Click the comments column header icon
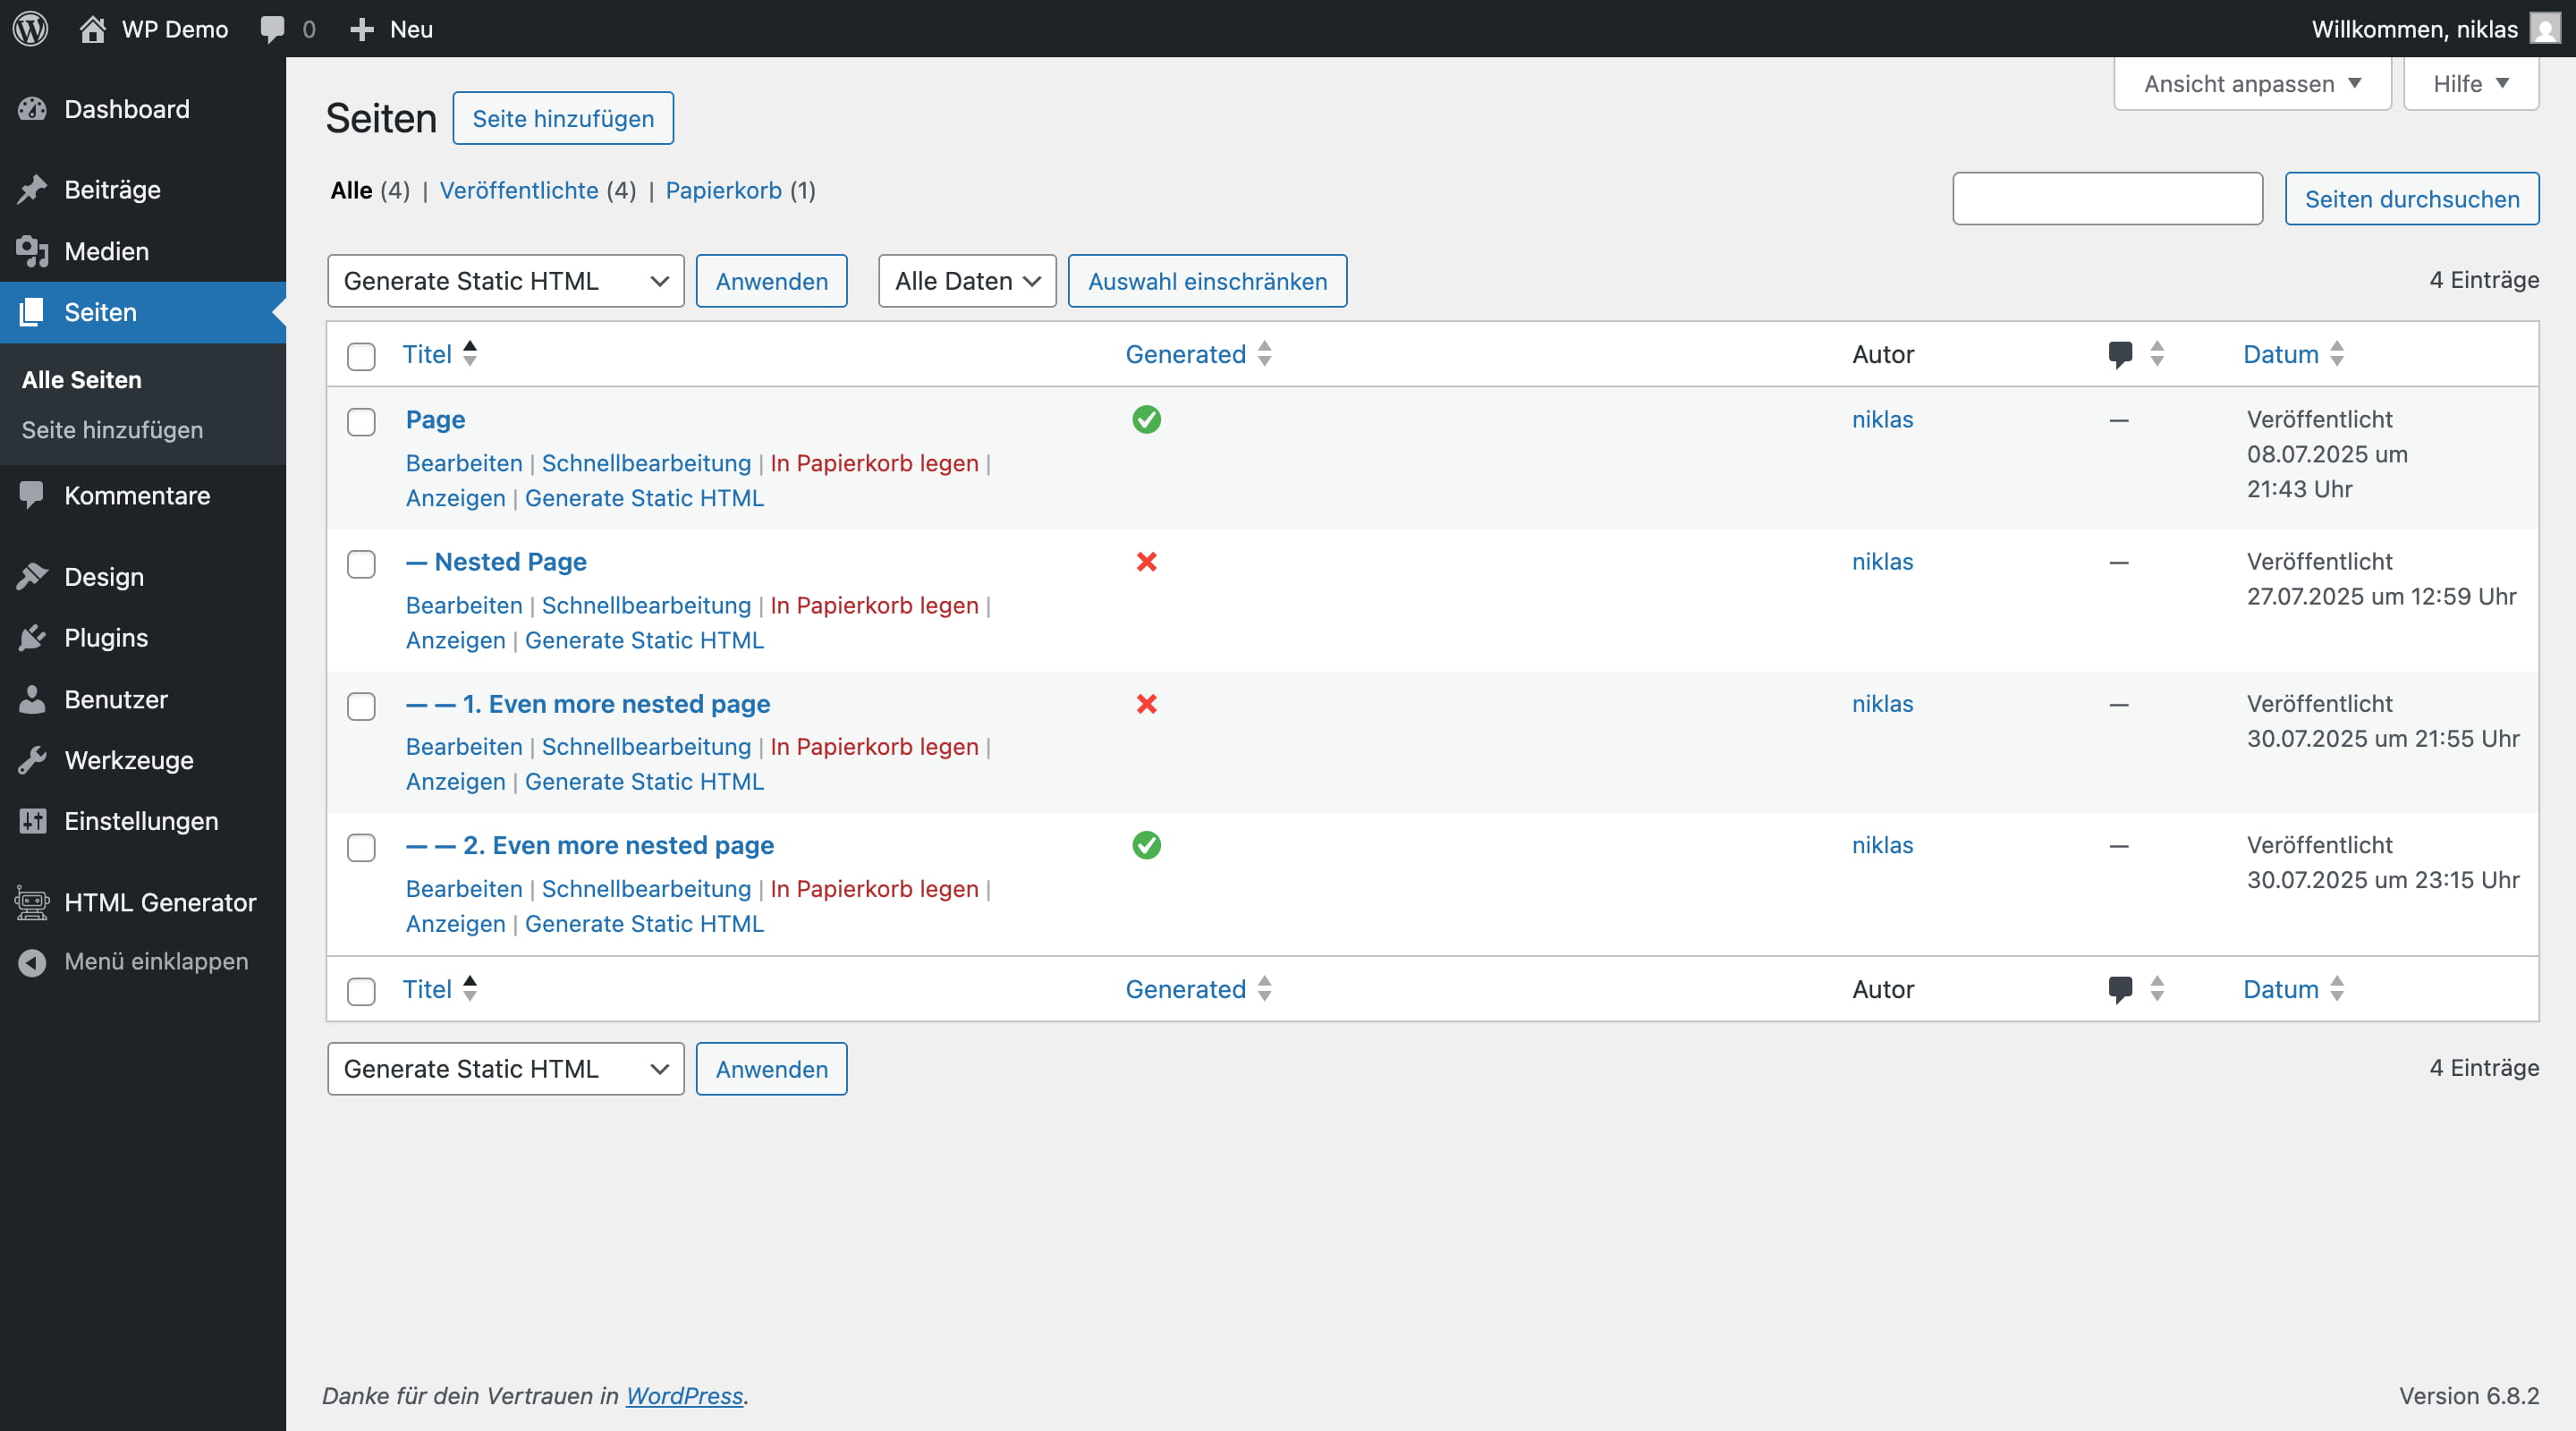2576x1431 pixels. (x=2119, y=354)
